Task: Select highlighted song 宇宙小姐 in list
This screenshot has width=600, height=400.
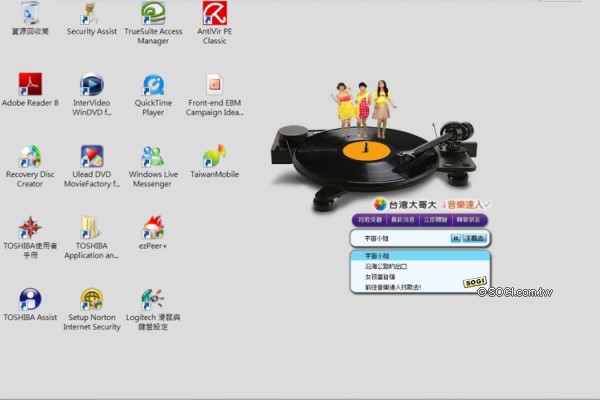Action: (x=420, y=256)
